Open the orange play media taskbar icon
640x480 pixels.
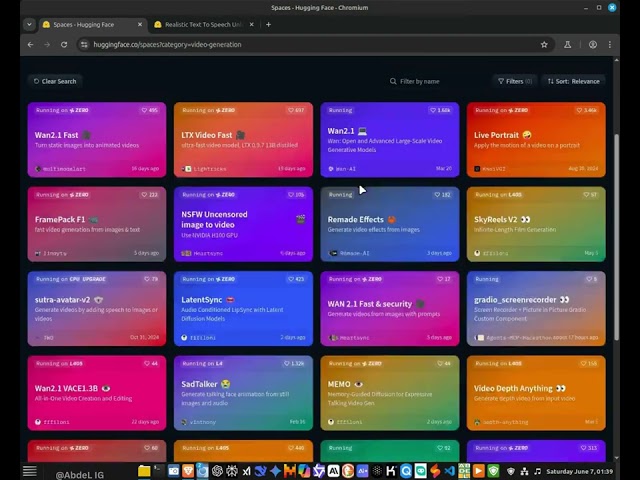coord(479,471)
